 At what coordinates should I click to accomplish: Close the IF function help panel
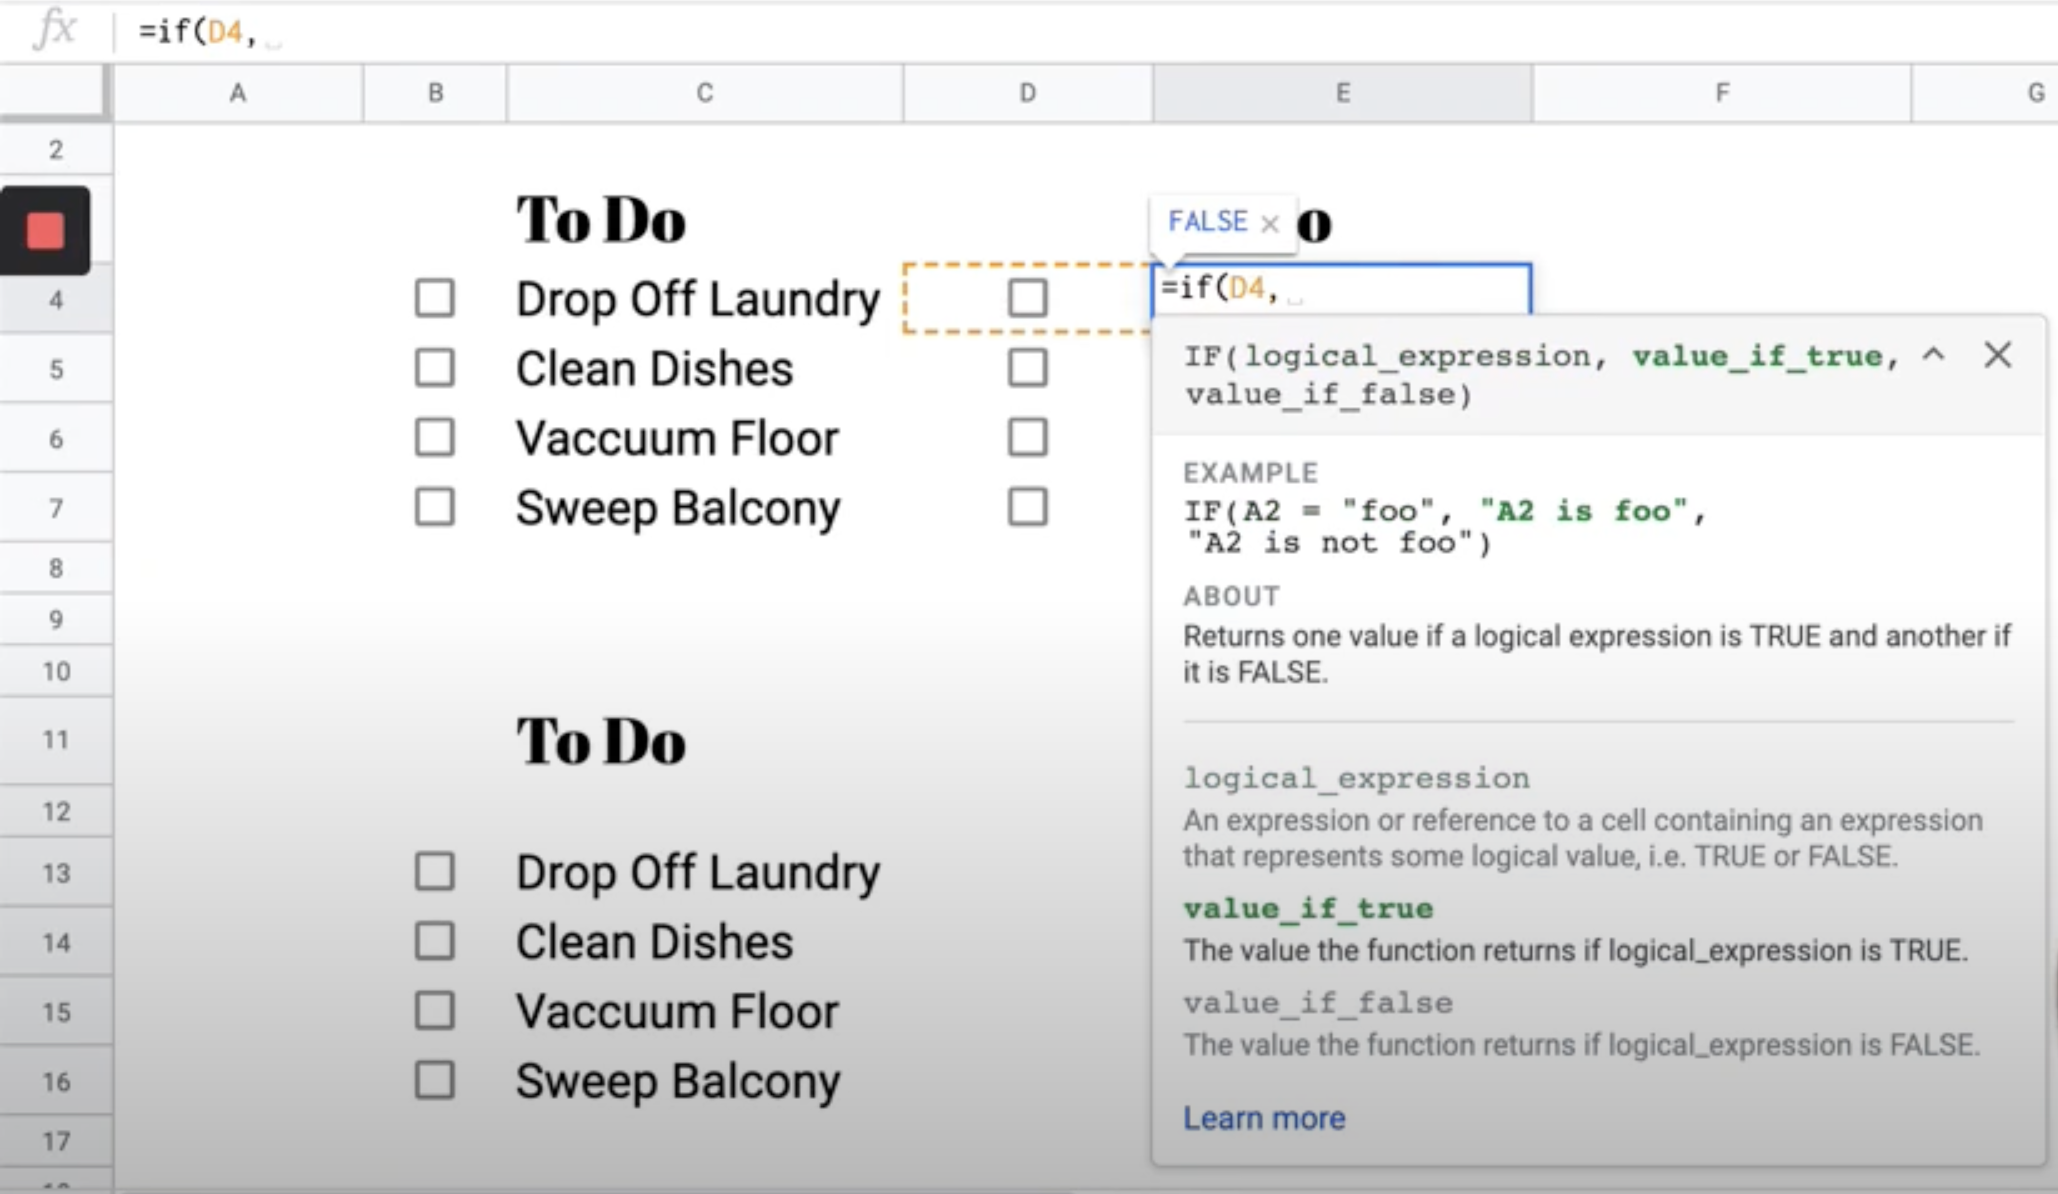1997,355
